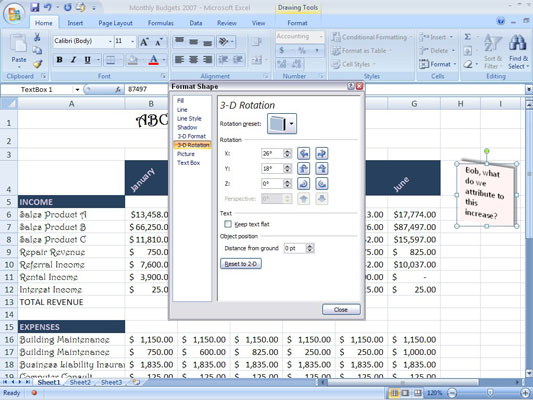Screen dimensions: 533x400
Task: Select 3-D Format in Format Shape list
Action: point(191,136)
